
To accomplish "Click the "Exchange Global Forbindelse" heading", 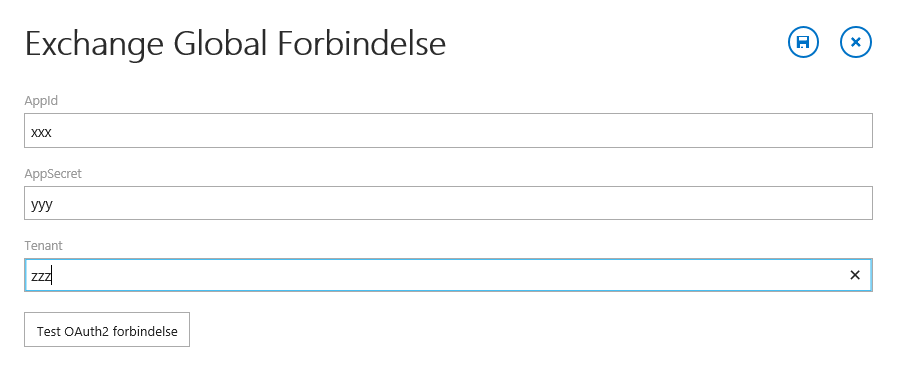I will (x=236, y=44).
